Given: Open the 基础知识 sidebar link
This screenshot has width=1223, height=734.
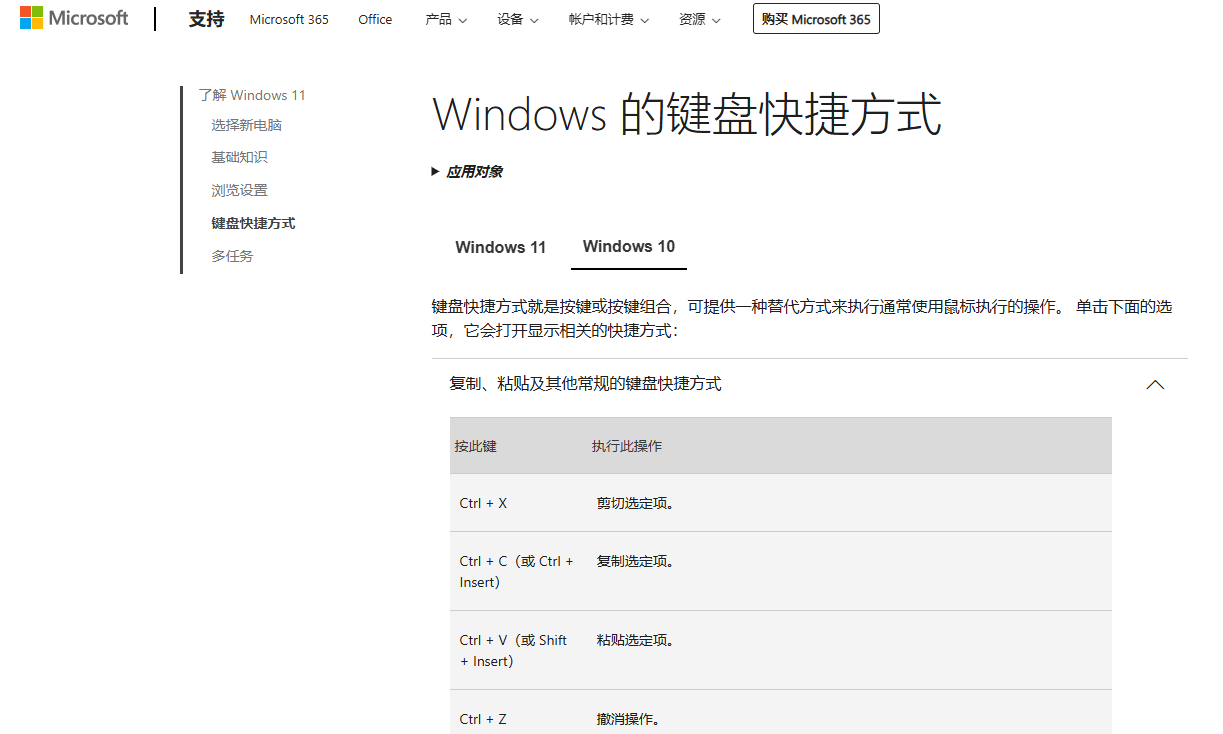Looking at the screenshot, I should [x=240, y=156].
